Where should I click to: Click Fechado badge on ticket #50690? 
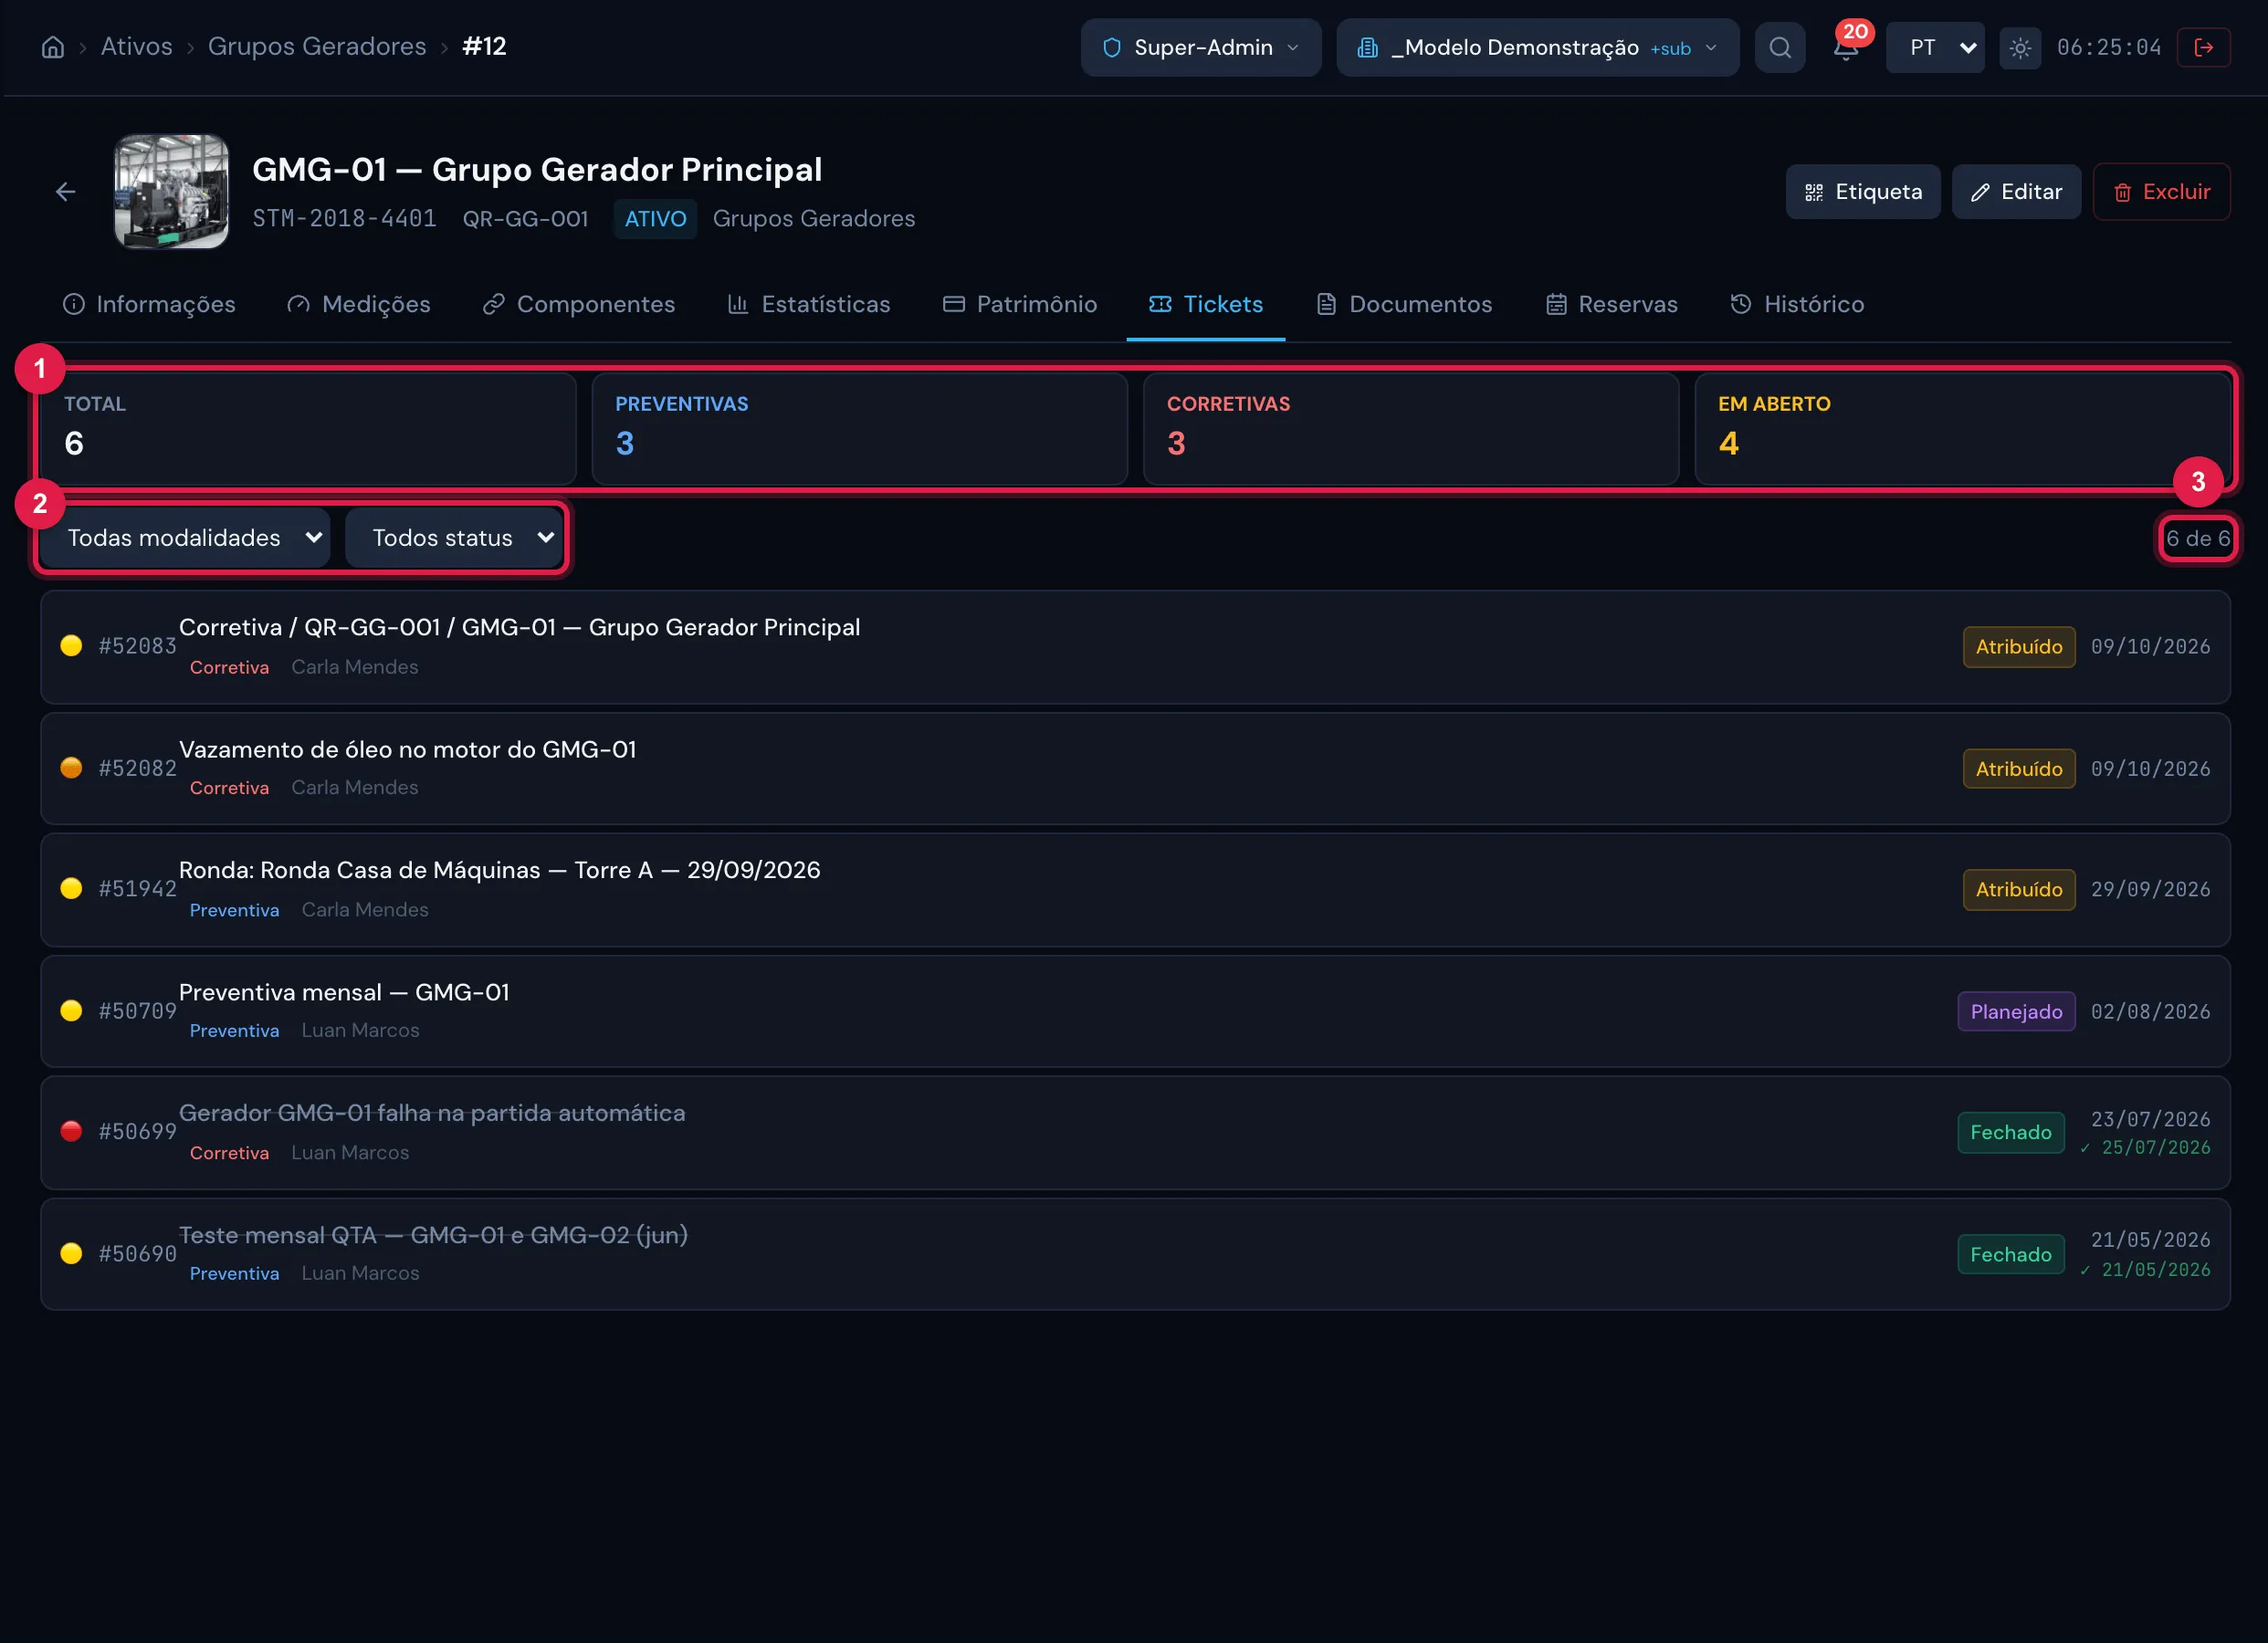[2011, 1255]
